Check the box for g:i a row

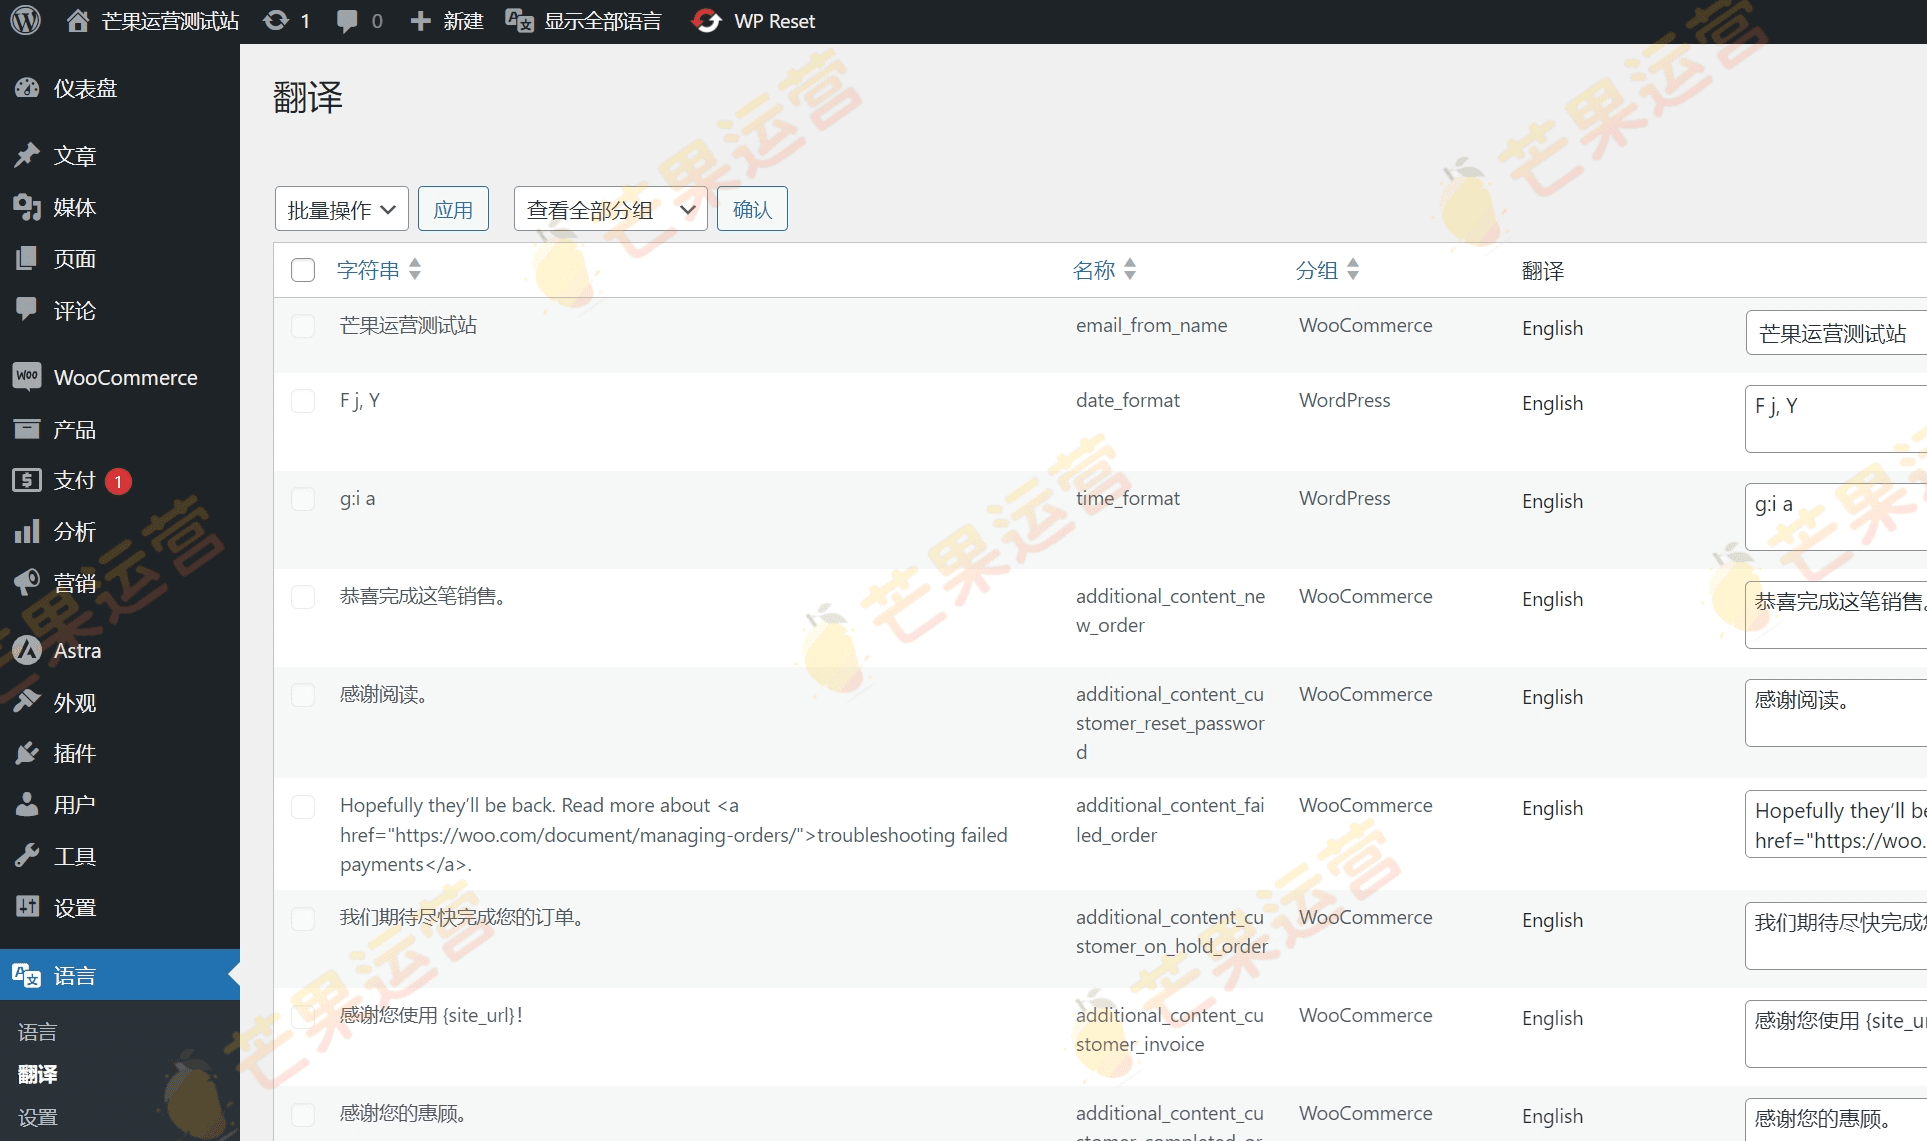(x=303, y=499)
